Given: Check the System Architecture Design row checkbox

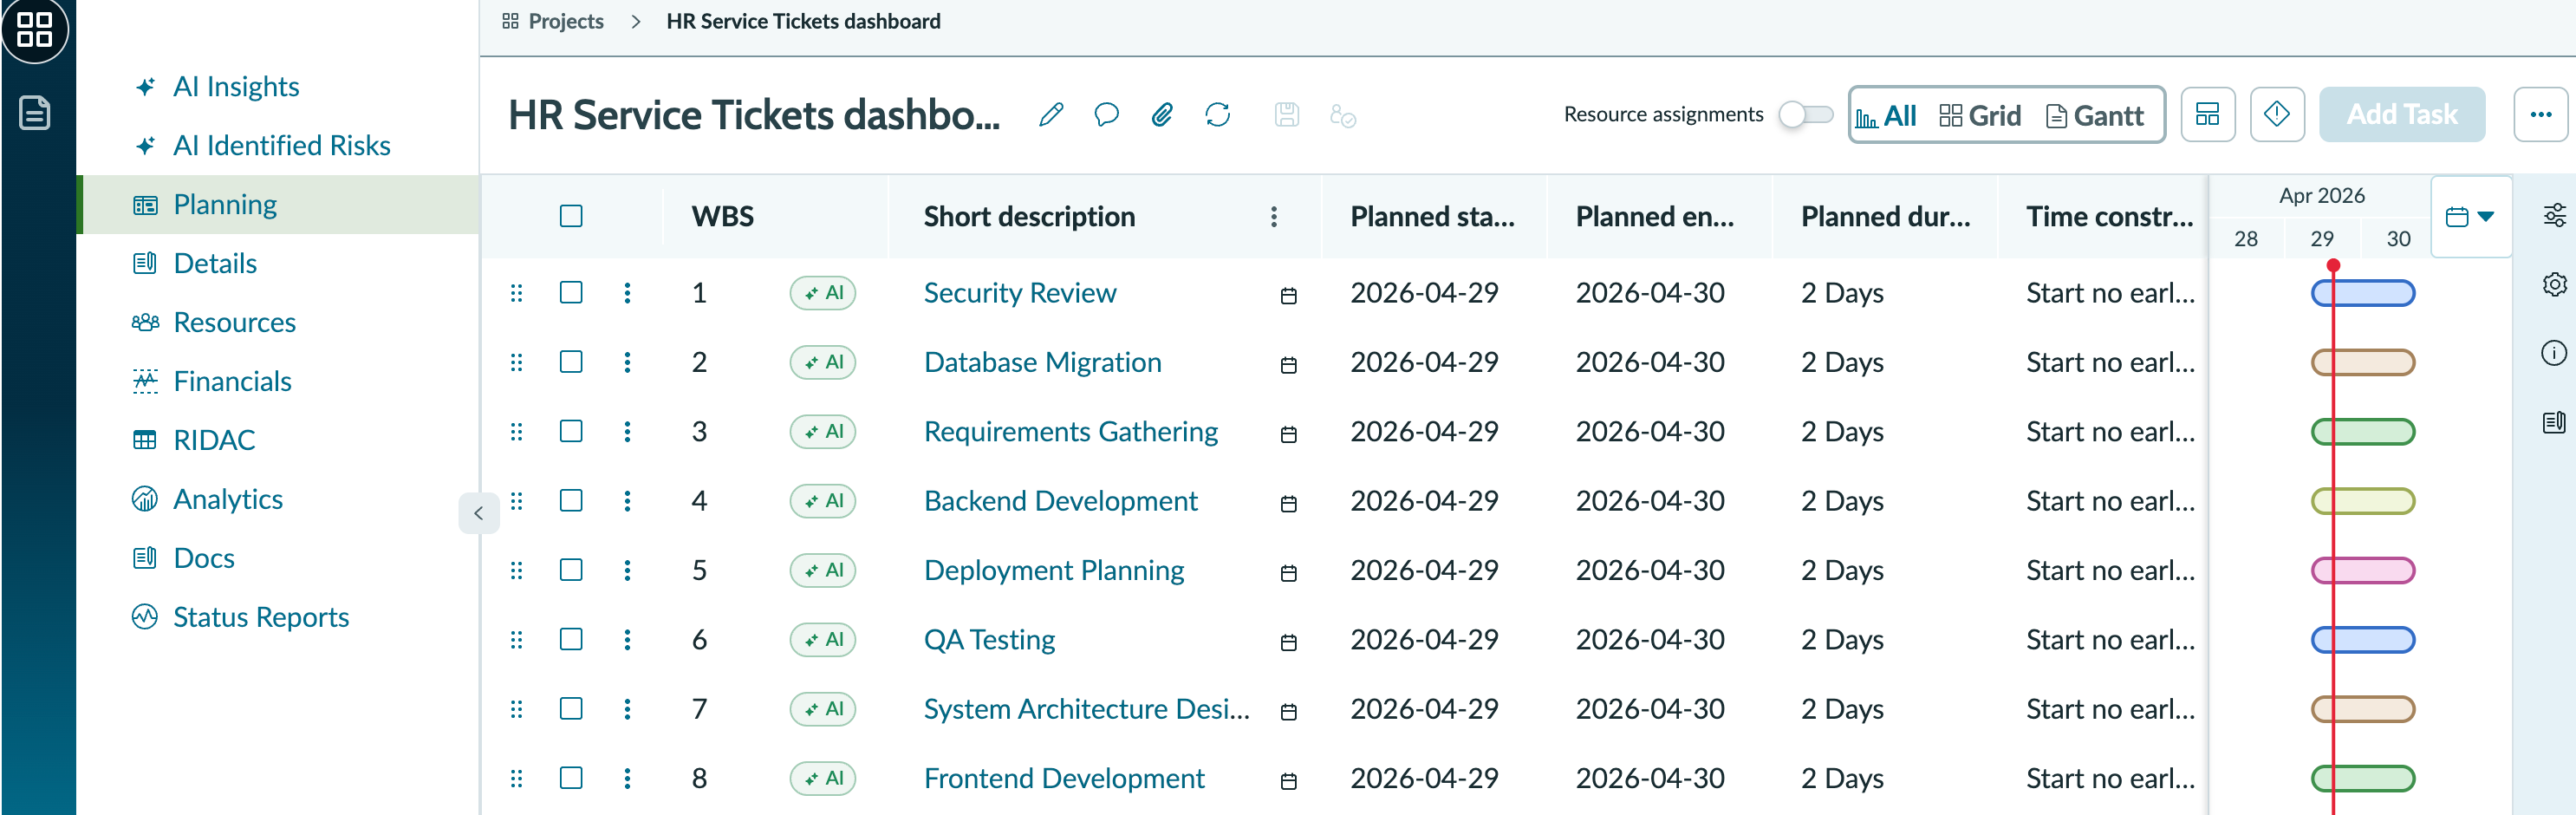Looking at the screenshot, I should (x=571, y=708).
